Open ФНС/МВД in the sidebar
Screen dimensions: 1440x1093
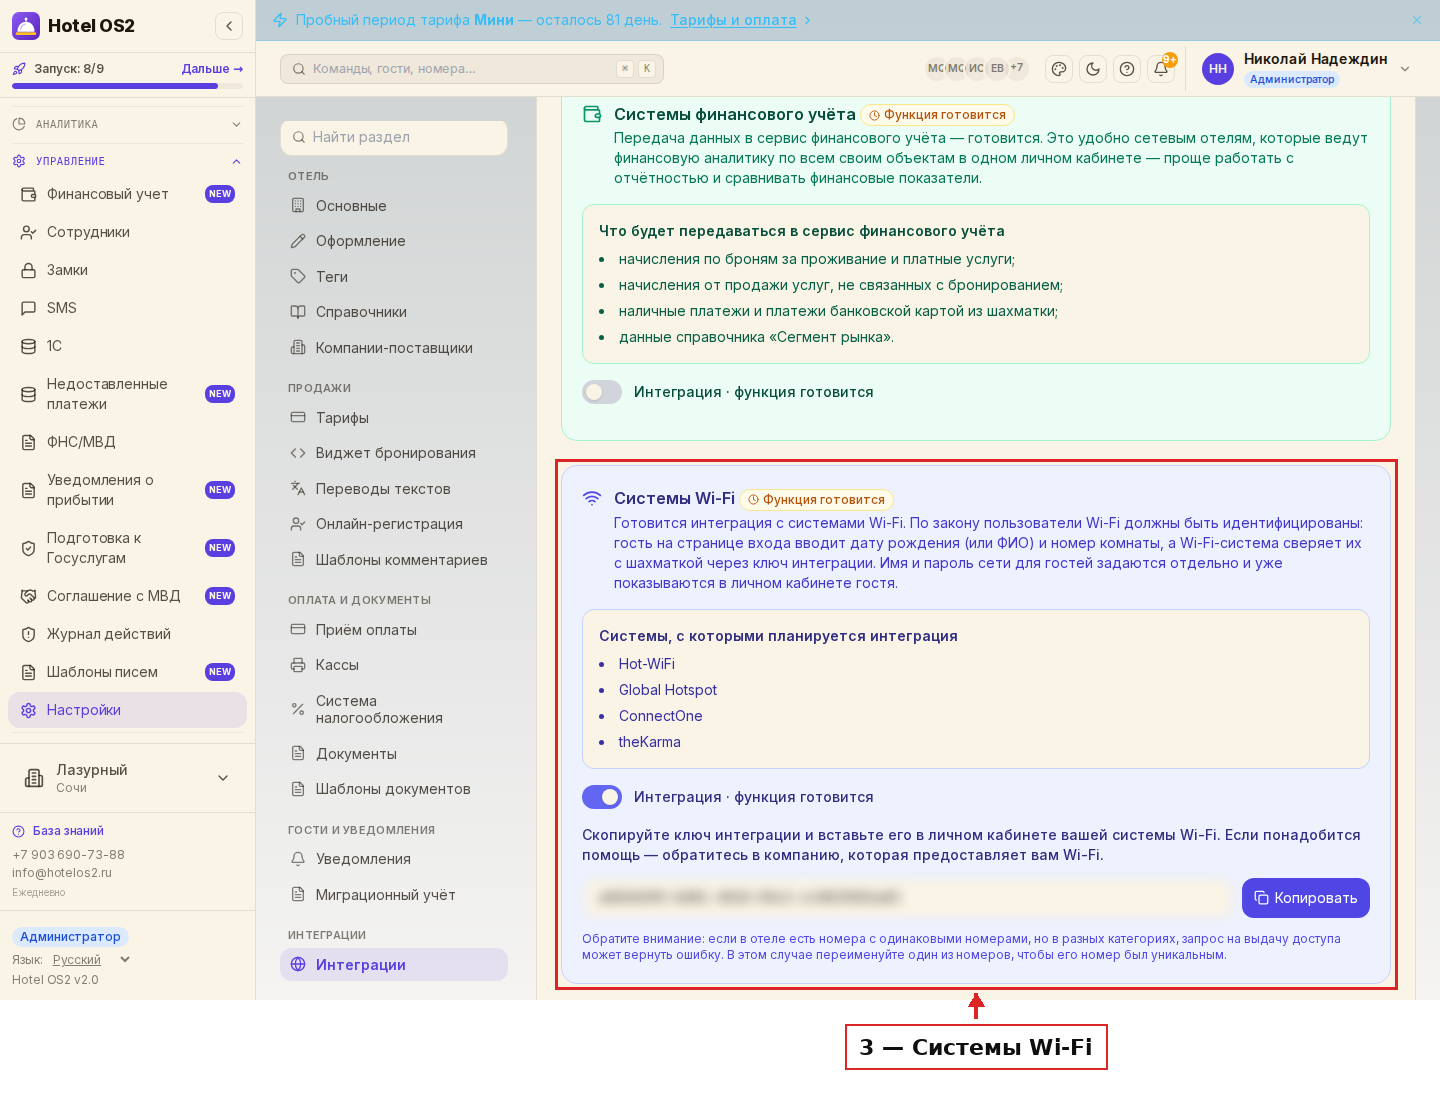(127, 442)
